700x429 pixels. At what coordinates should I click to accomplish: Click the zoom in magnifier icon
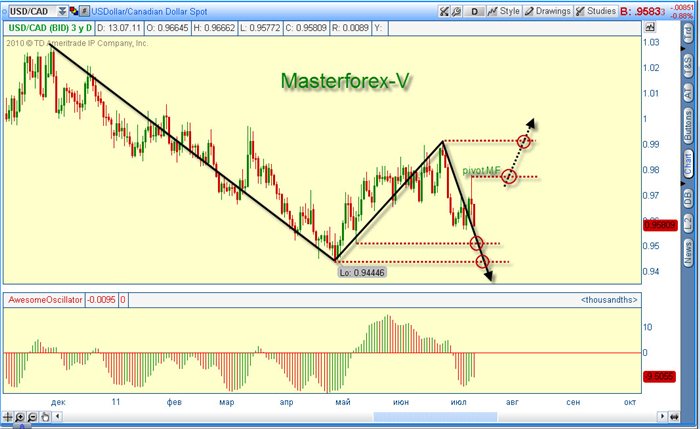coord(20,417)
